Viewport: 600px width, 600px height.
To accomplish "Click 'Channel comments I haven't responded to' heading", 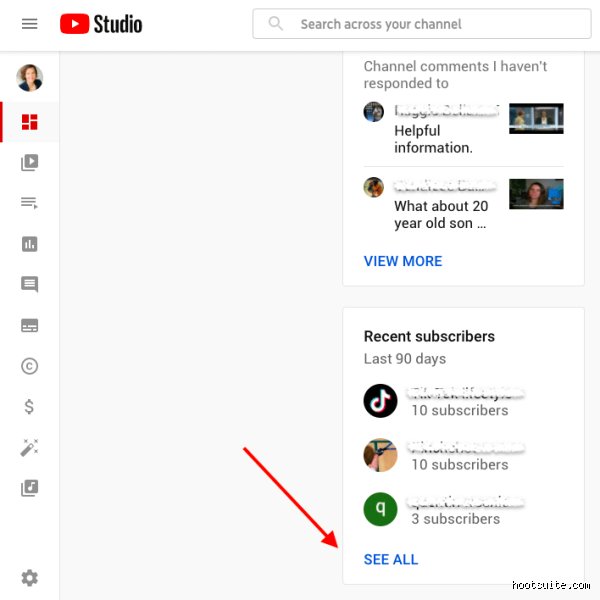I will [x=455, y=75].
